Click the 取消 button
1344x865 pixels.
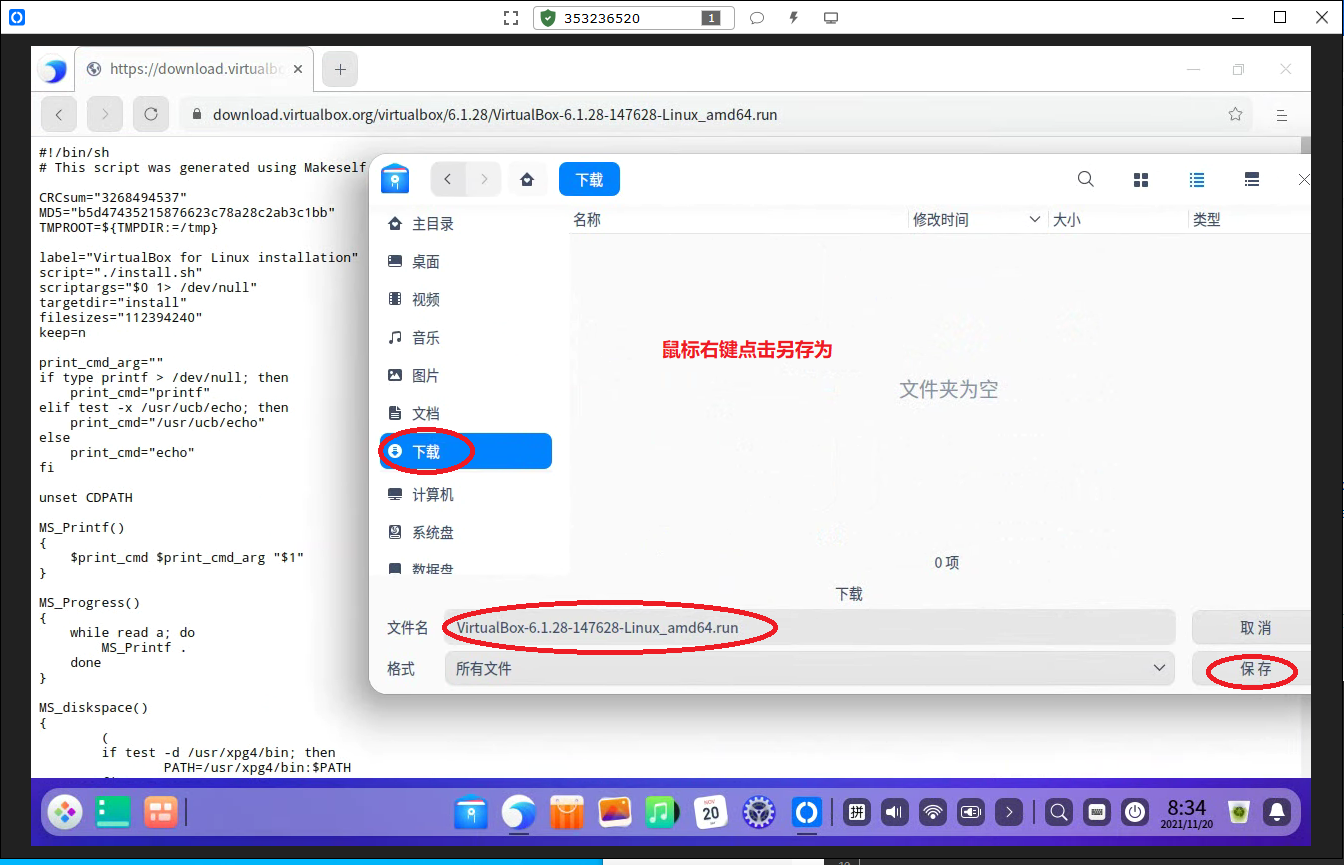coord(1254,628)
